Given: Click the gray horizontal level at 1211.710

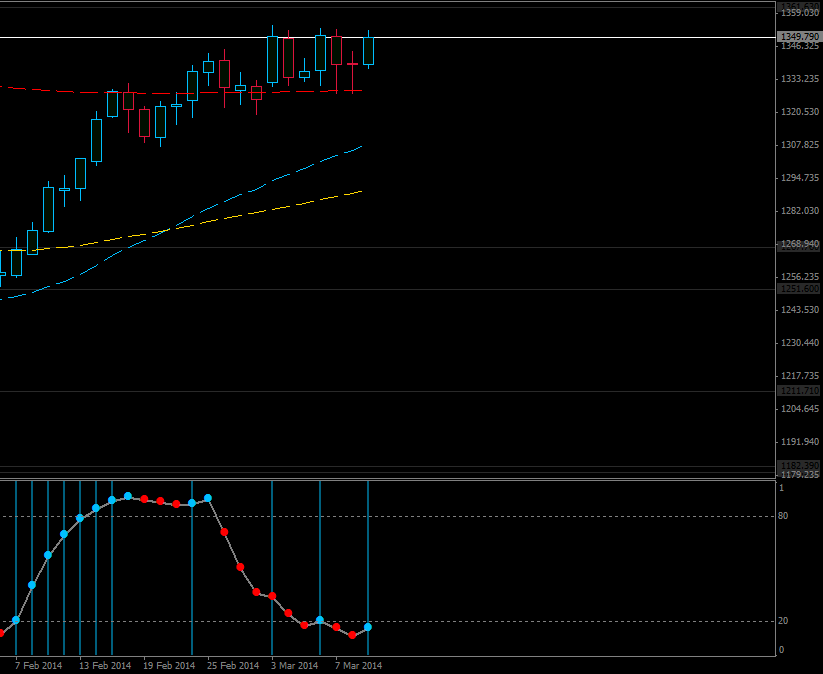Looking at the screenshot, I should click(x=388, y=392).
